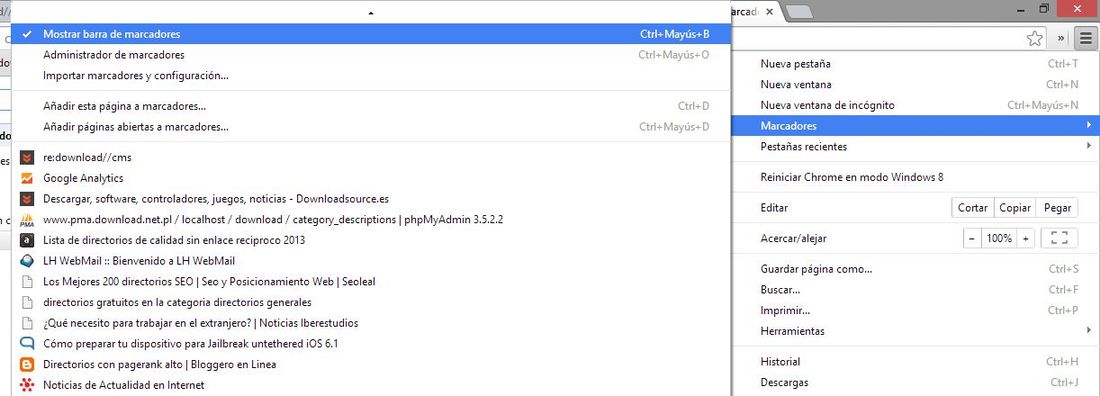Expand the Herramientas submenu
The width and height of the screenshot is (1100, 396).
click(915, 331)
